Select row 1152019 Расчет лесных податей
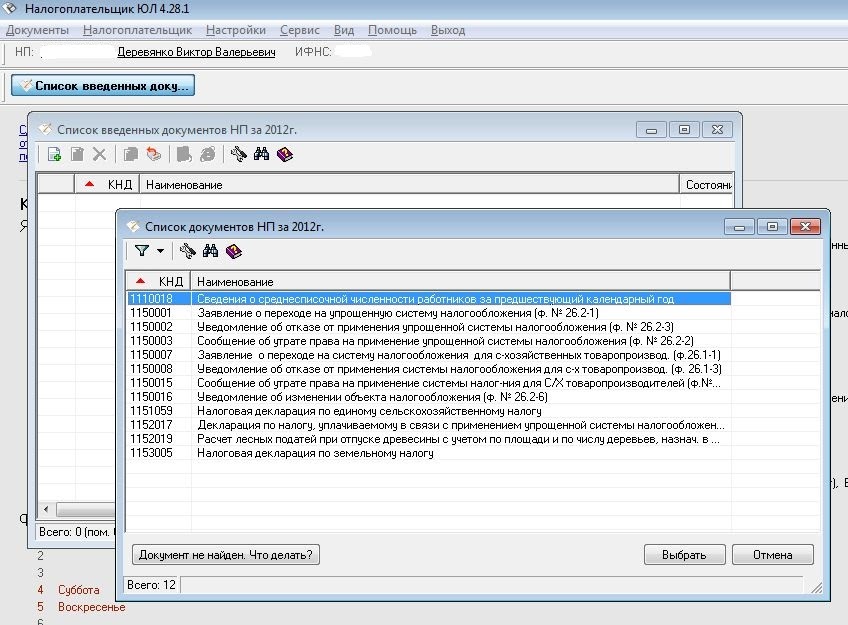848x625 pixels. [429, 439]
